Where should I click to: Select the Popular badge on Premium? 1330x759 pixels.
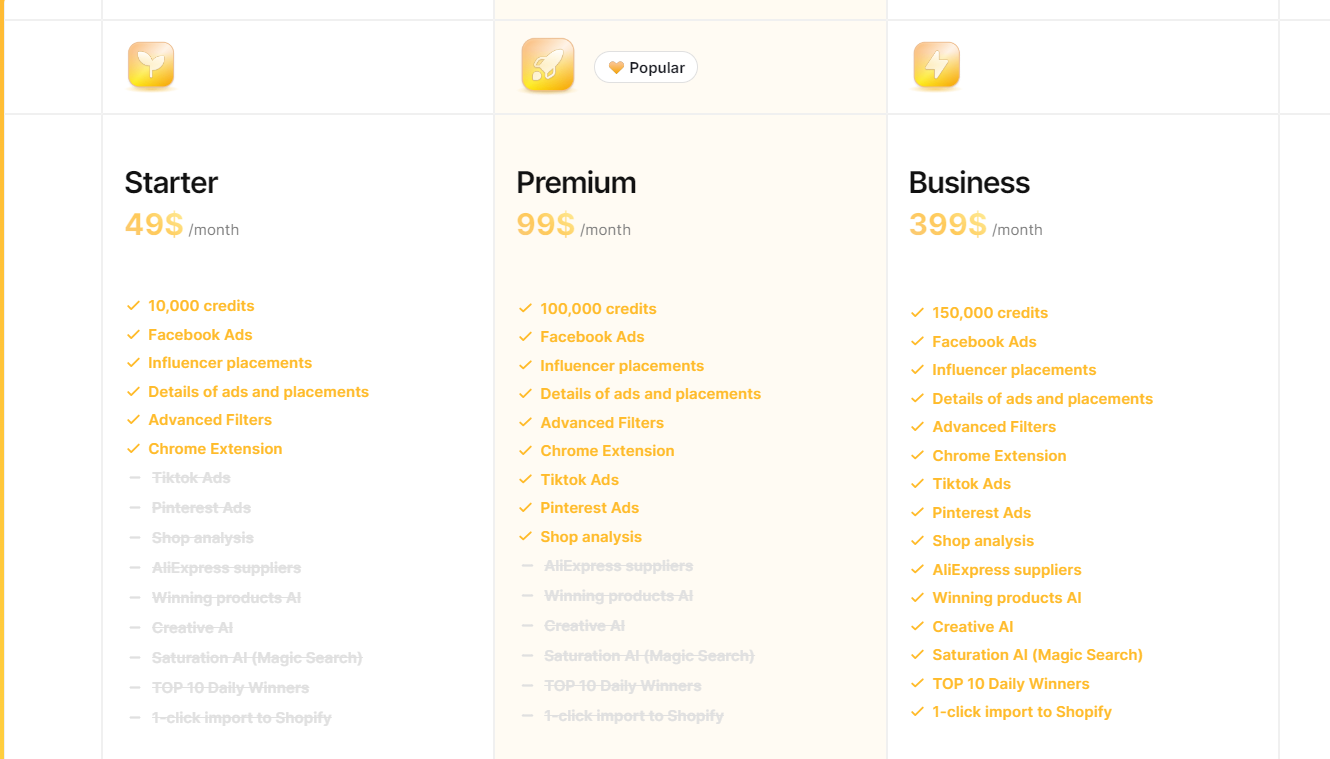pos(646,67)
